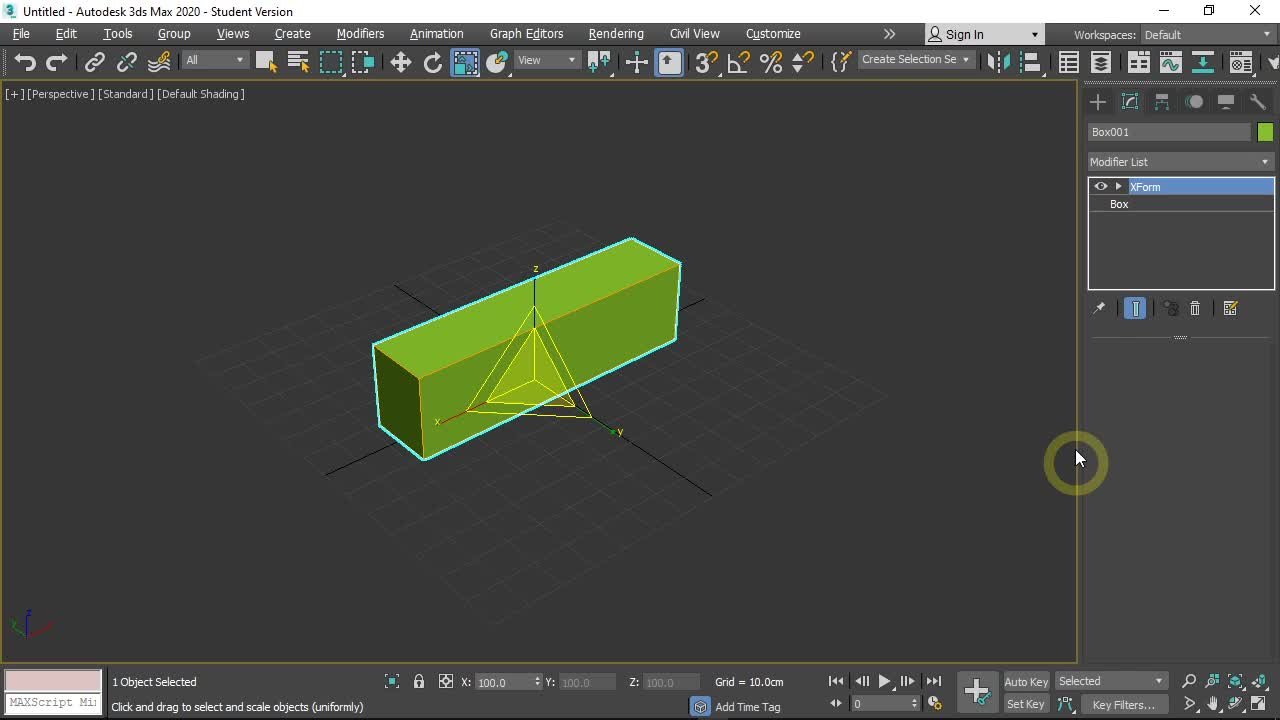
Task: Remove modifier with the trash icon
Action: pos(1194,308)
